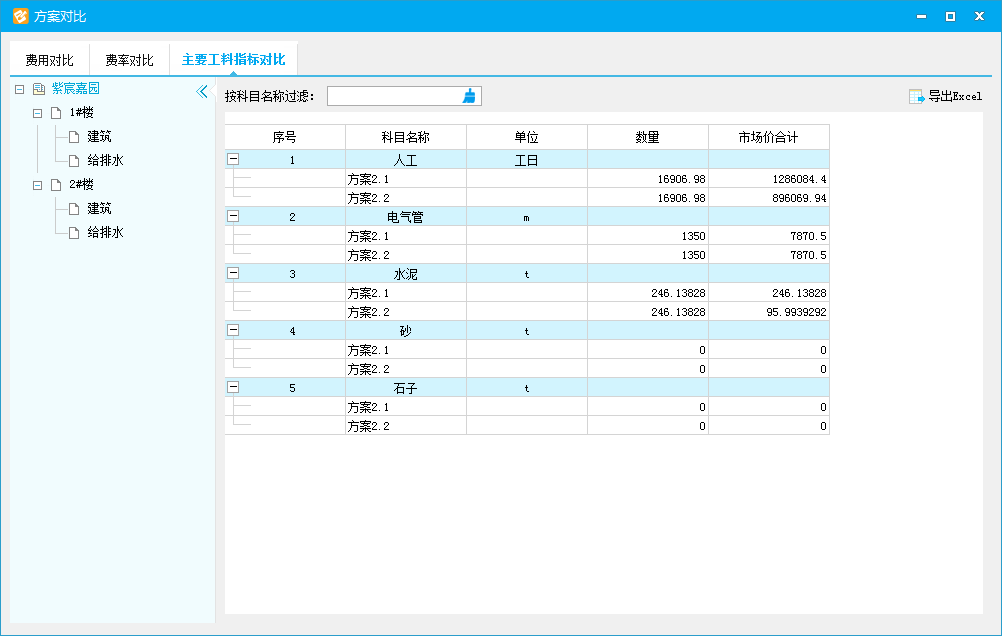Click the 科目名称 filter input field
Image resolution: width=1002 pixels, height=636 pixels.
[x=393, y=96]
